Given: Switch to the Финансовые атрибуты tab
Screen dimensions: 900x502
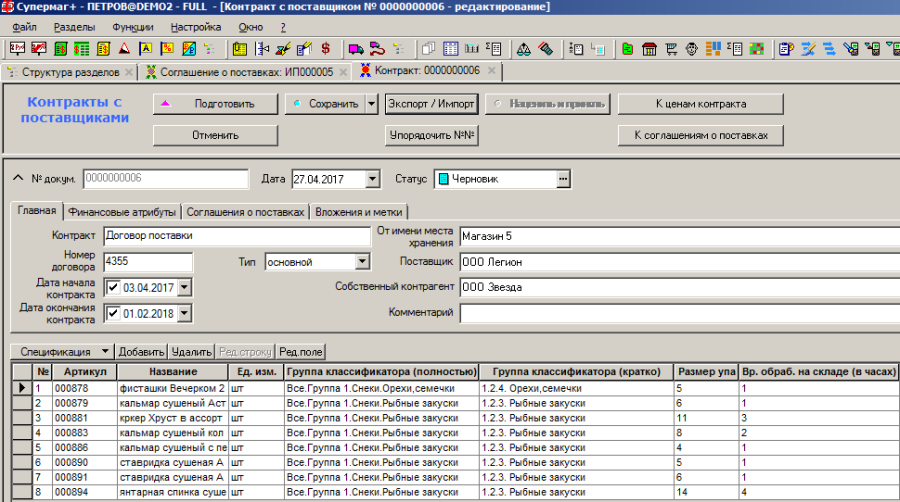Looking at the screenshot, I should (122, 212).
